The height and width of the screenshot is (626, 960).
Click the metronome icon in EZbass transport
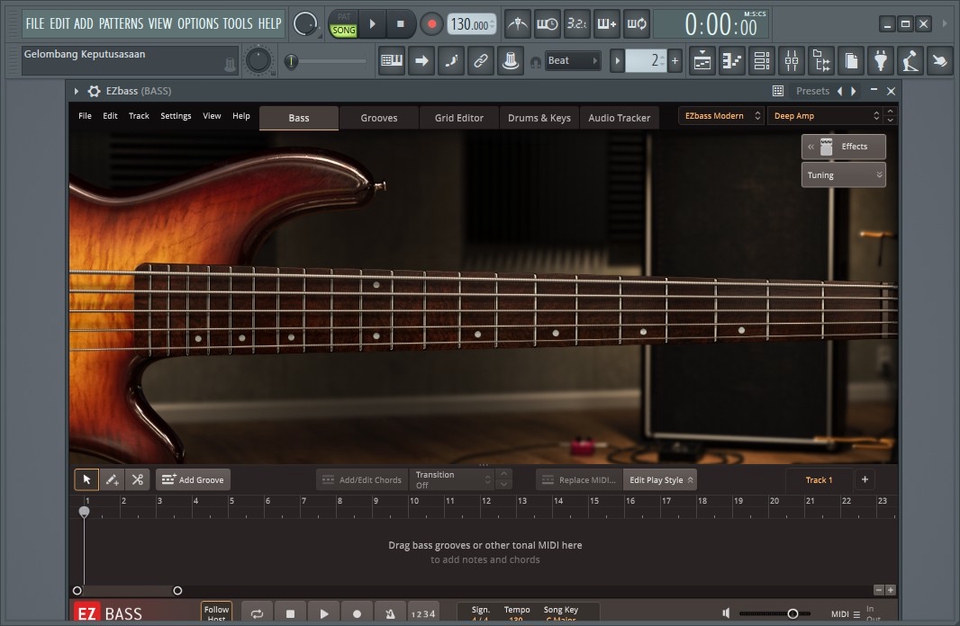(390, 613)
